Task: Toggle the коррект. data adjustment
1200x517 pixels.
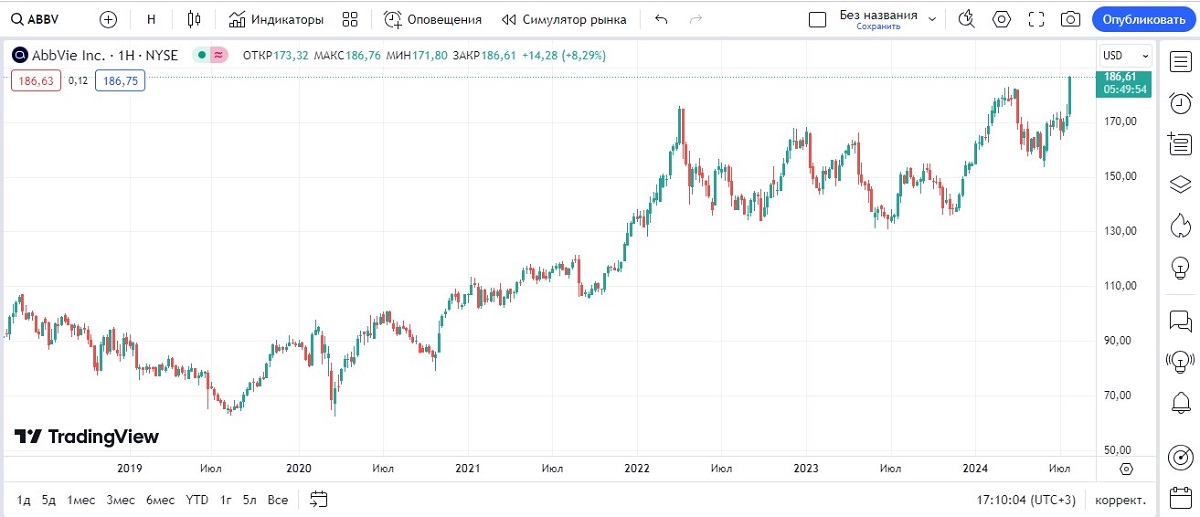Action: pos(1120,498)
